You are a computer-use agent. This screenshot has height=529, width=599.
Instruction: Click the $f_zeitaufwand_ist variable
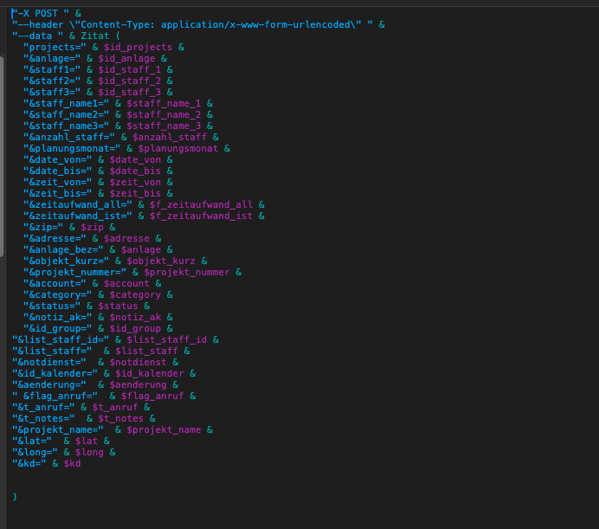pos(201,216)
